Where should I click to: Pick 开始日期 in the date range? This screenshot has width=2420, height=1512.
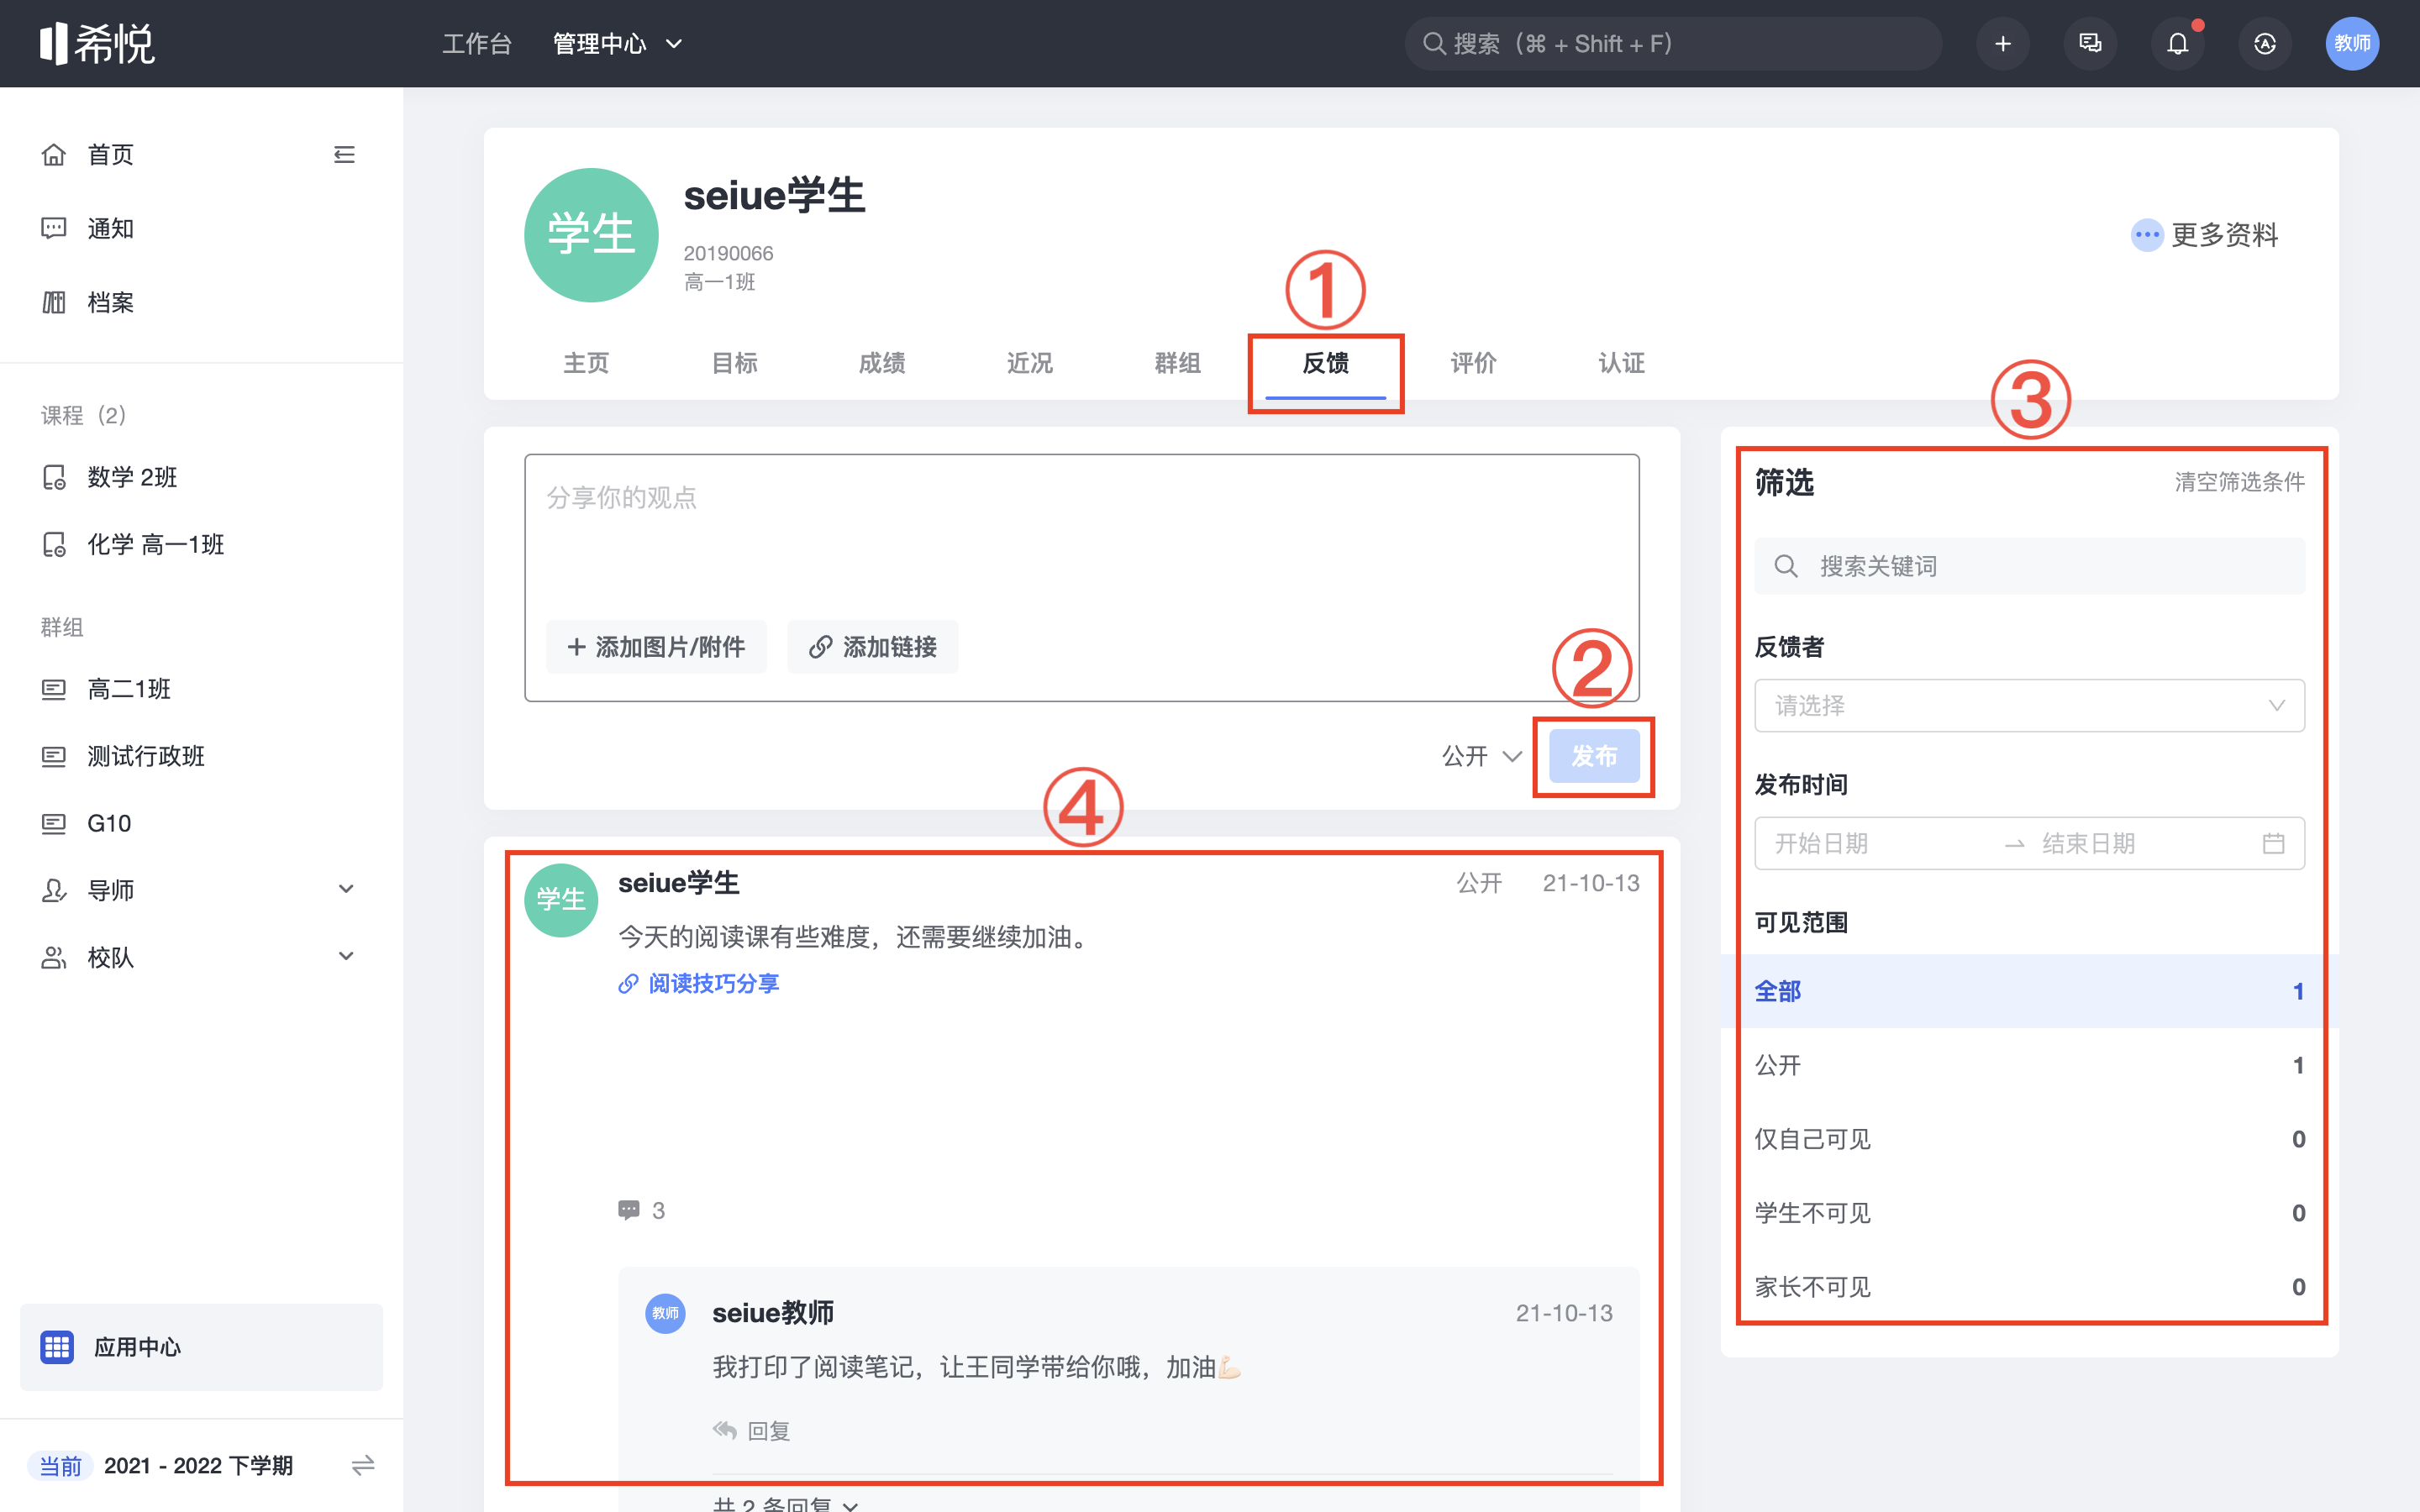(x=1822, y=844)
